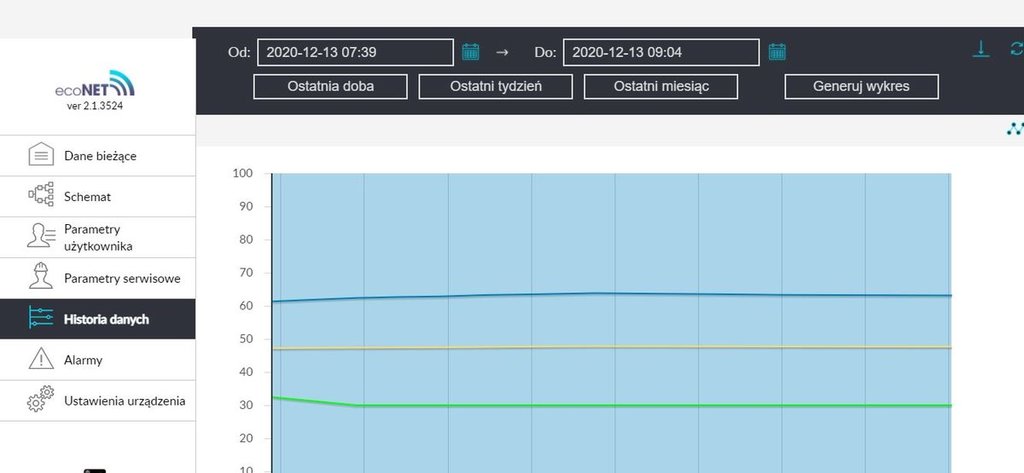The width and height of the screenshot is (1024, 473).
Task: Click the Od start date field
Action: tap(355, 52)
